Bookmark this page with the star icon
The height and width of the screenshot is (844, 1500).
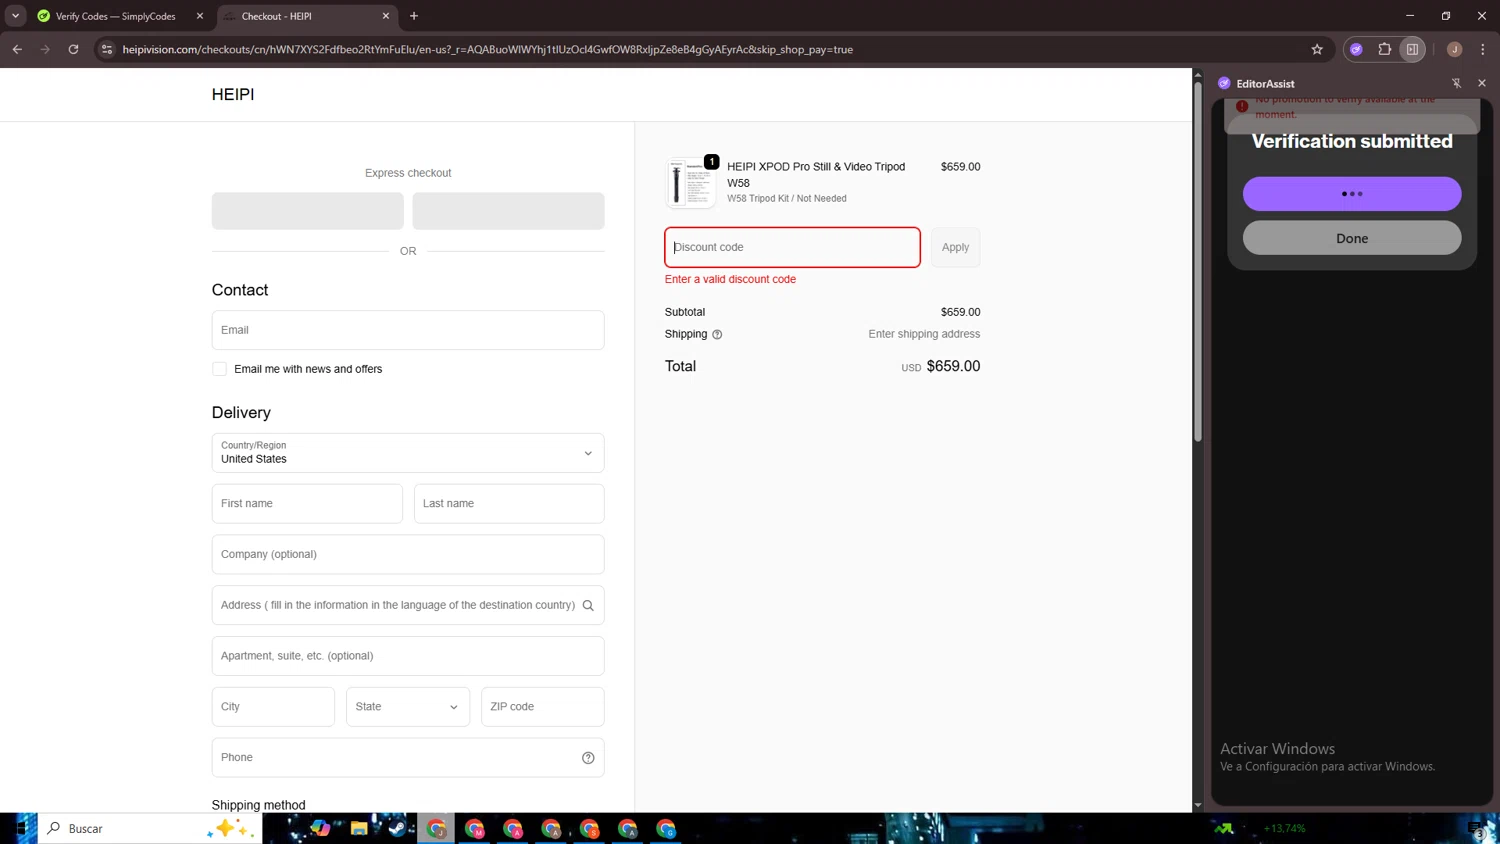point(1317,49)
